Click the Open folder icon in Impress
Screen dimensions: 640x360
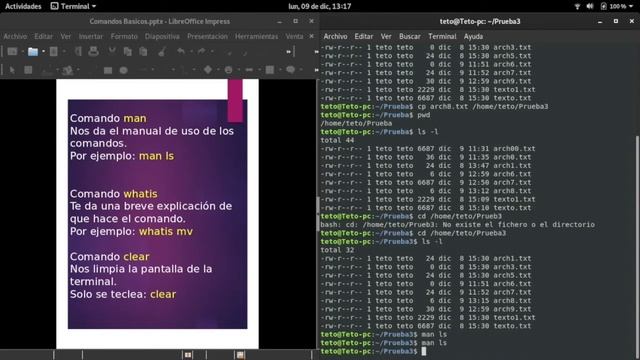coord(33,51)
